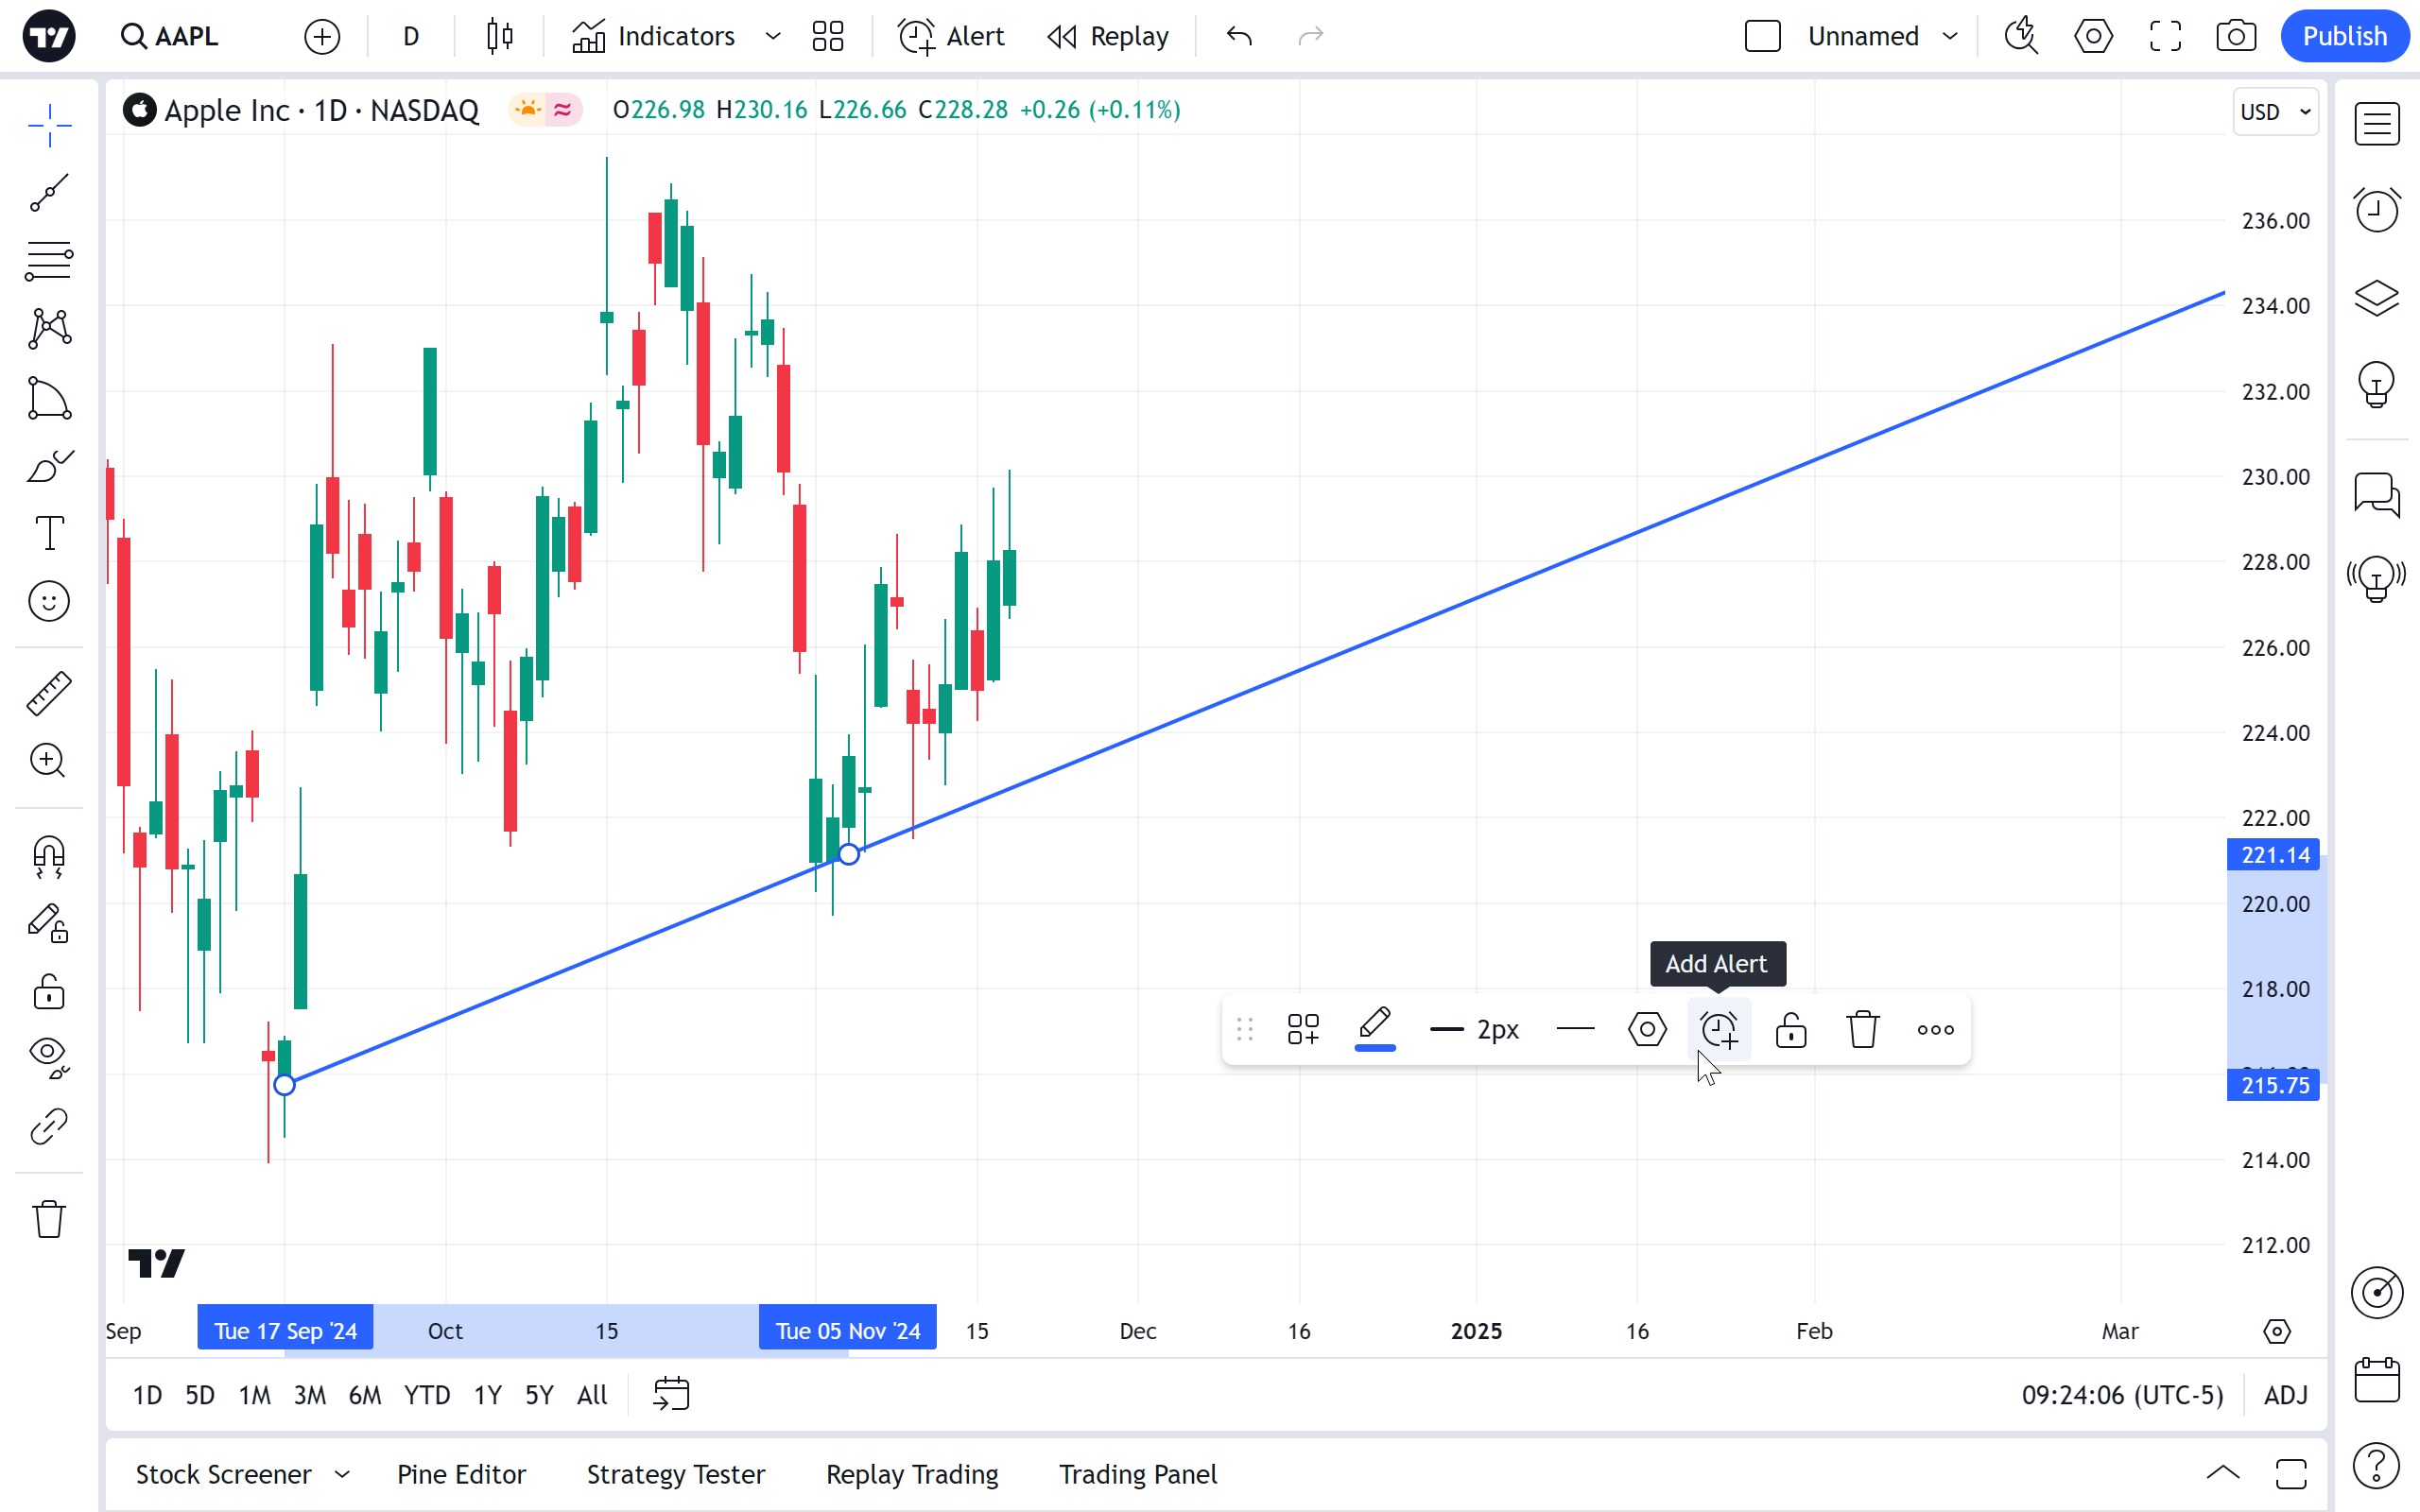Select the Fibonacci retracement tool in the sidebar
Image resolution: width=2420 pixels, height=1512 pixels.
coord(48,261)
